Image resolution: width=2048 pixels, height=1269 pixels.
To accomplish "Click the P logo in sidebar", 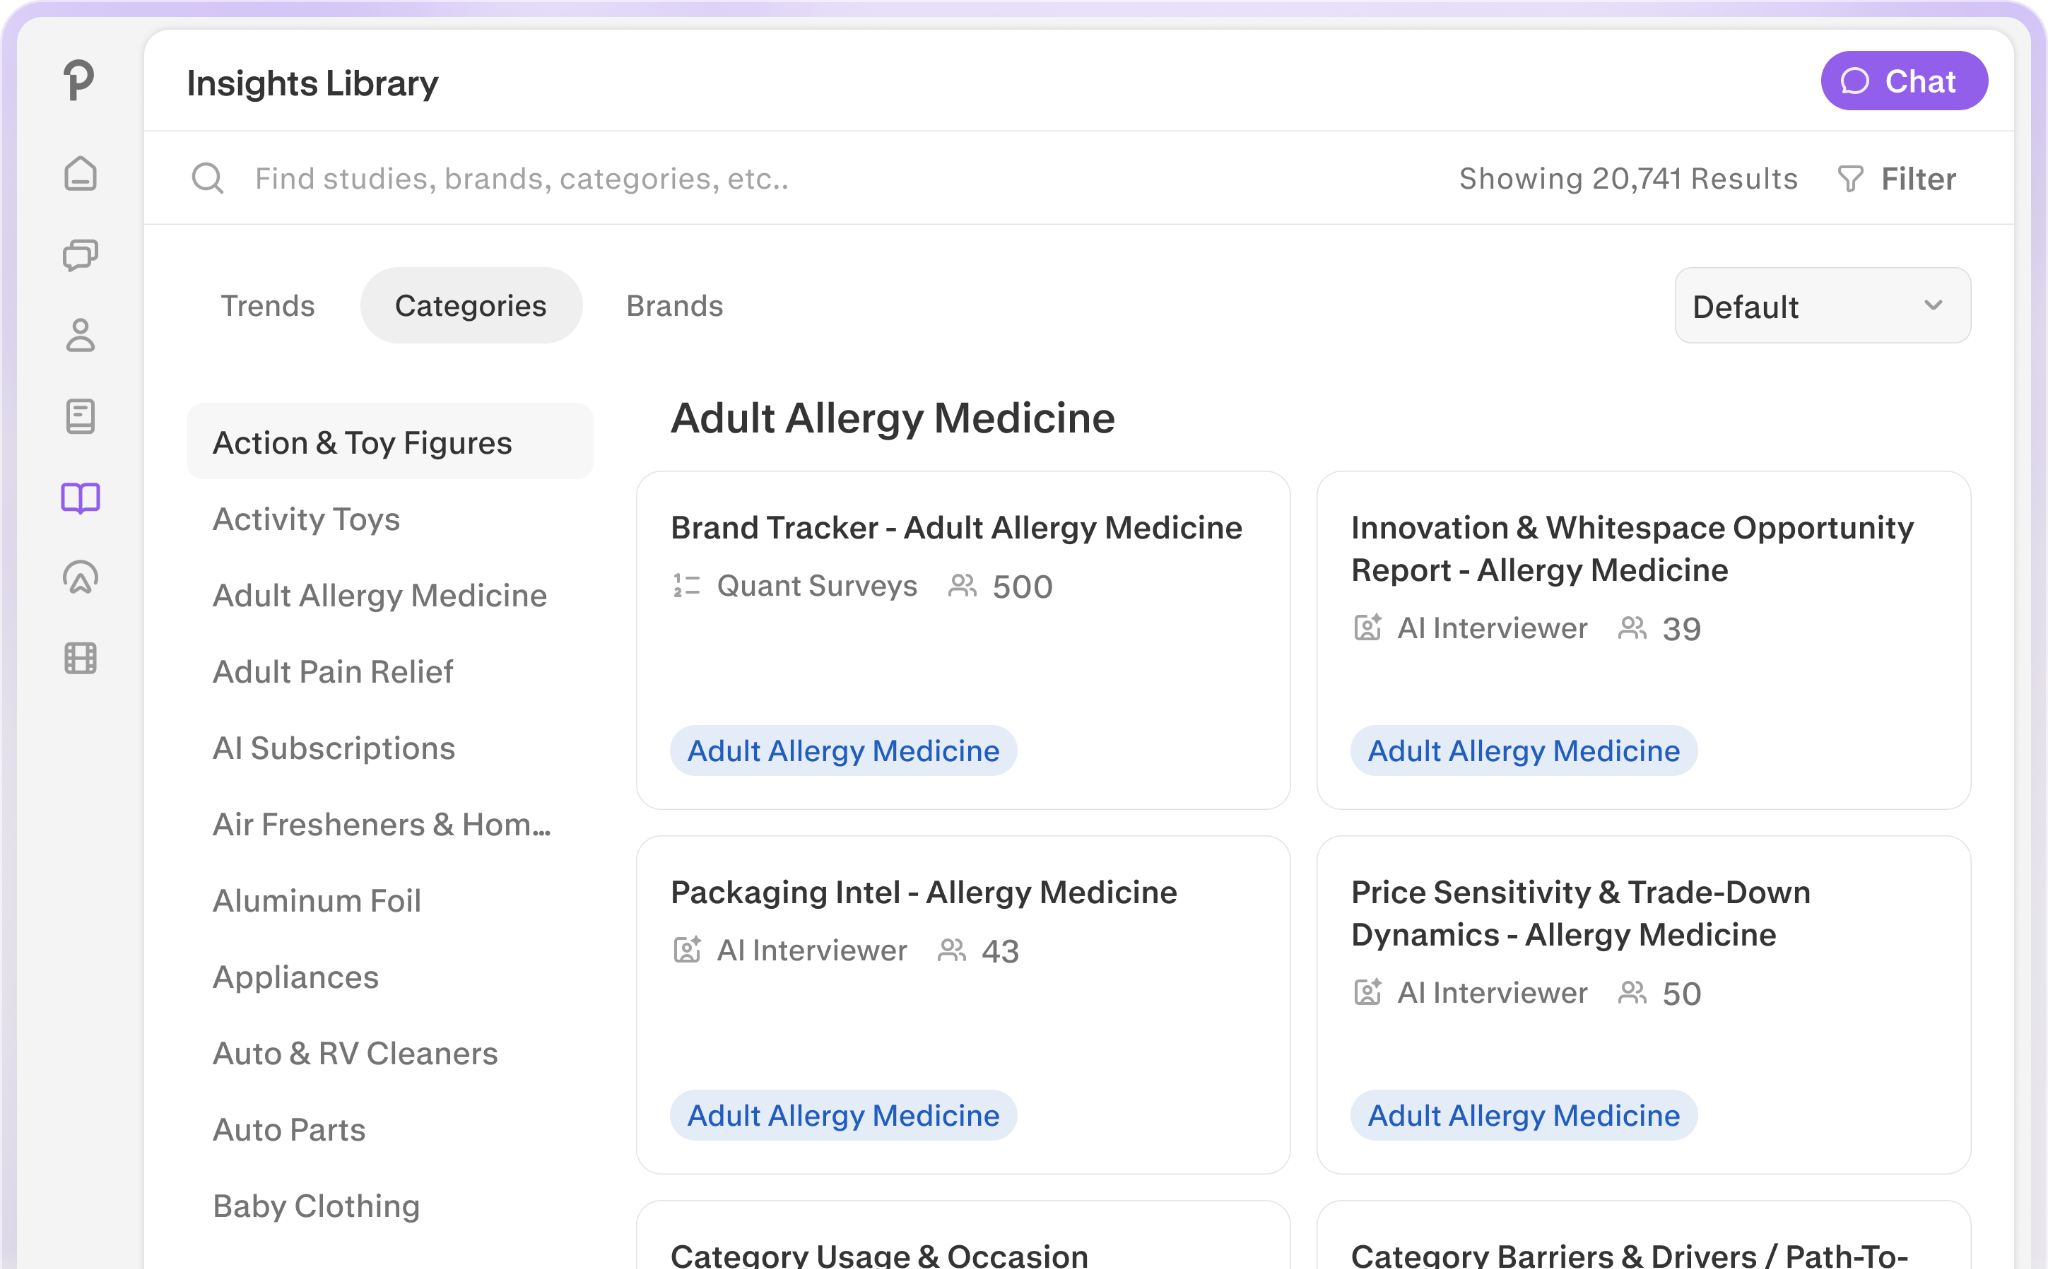I will click(x=79, y=79).
